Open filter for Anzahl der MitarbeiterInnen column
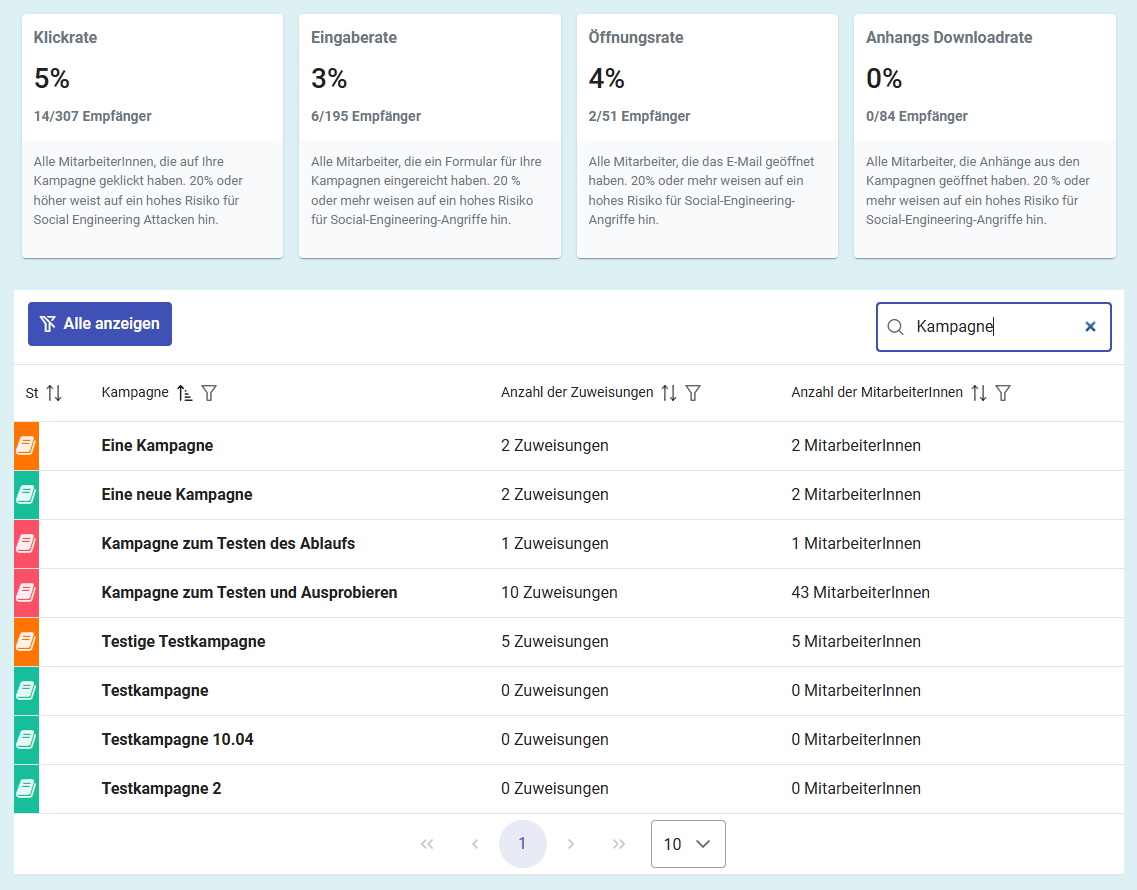1137x890 pixels. pos(1003,393)
